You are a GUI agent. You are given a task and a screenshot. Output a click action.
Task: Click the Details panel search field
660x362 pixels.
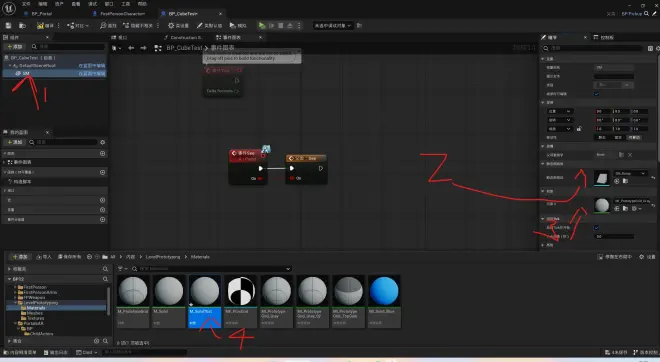(594, 48)
